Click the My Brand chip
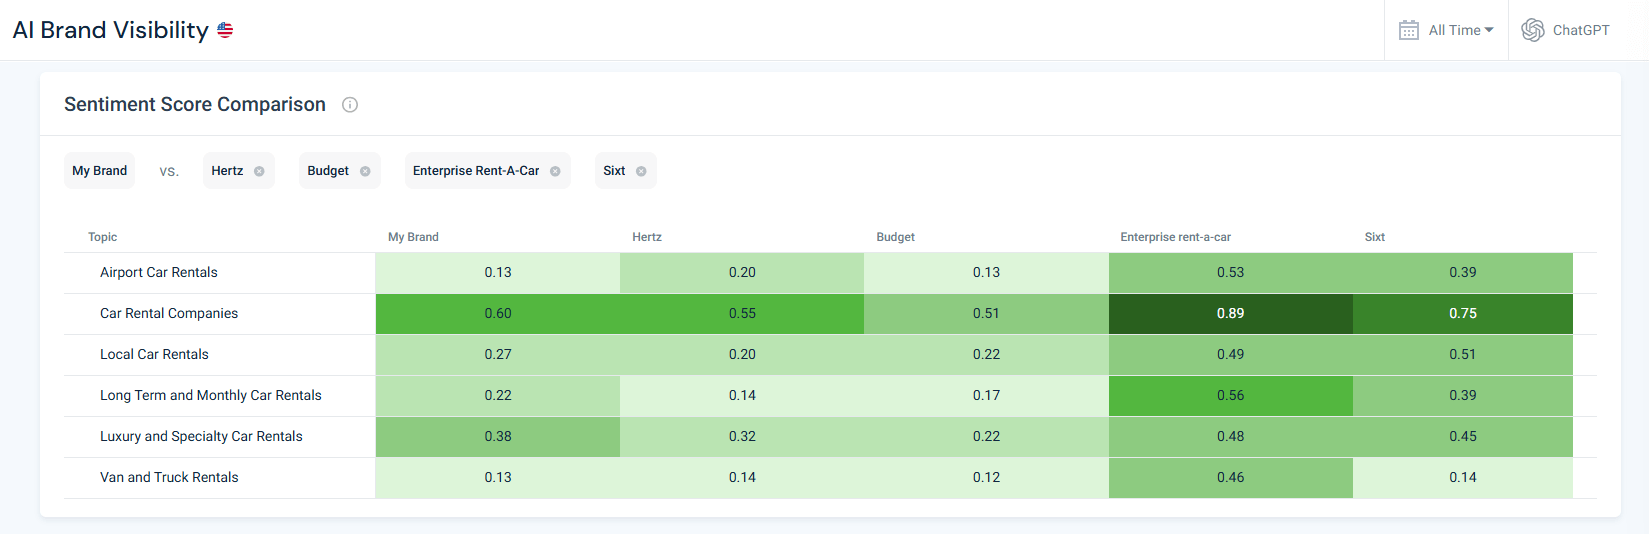This screenshot has width=1649, height=534. point(99,171)
